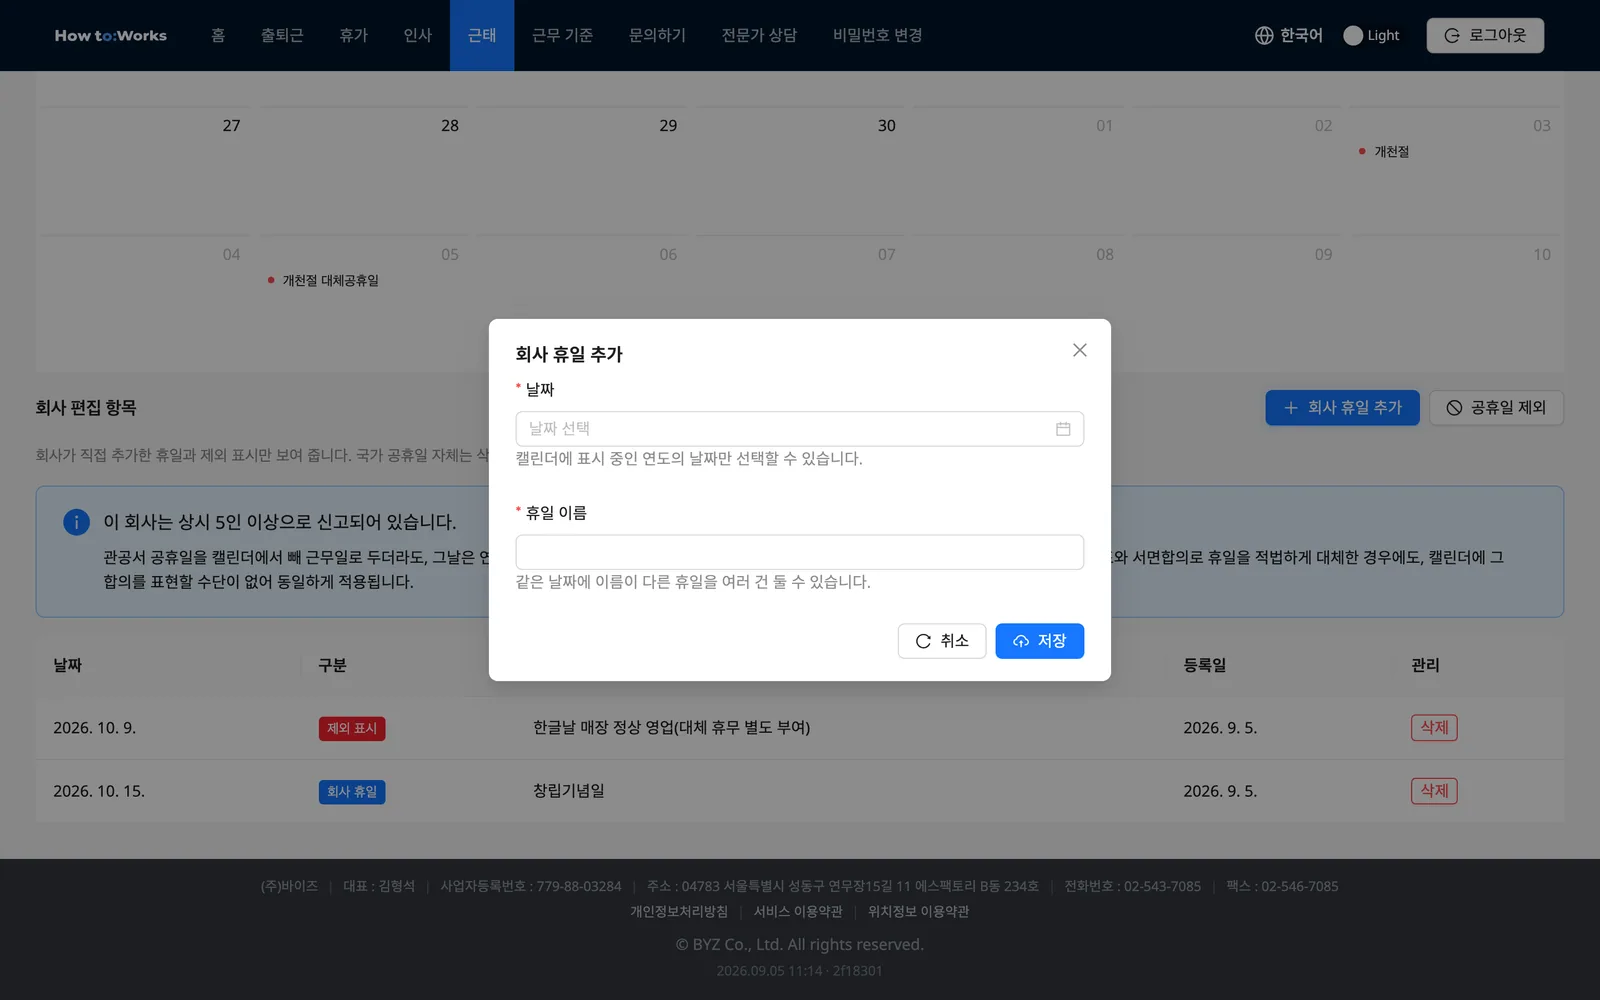This screenshot has height=1000, width=1600.
Task: Select the 근태 tab
Action: (482, 35)
